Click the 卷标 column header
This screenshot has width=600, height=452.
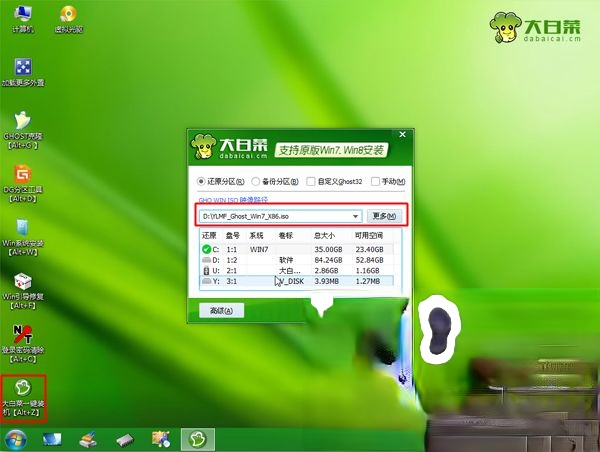point(286,235)
